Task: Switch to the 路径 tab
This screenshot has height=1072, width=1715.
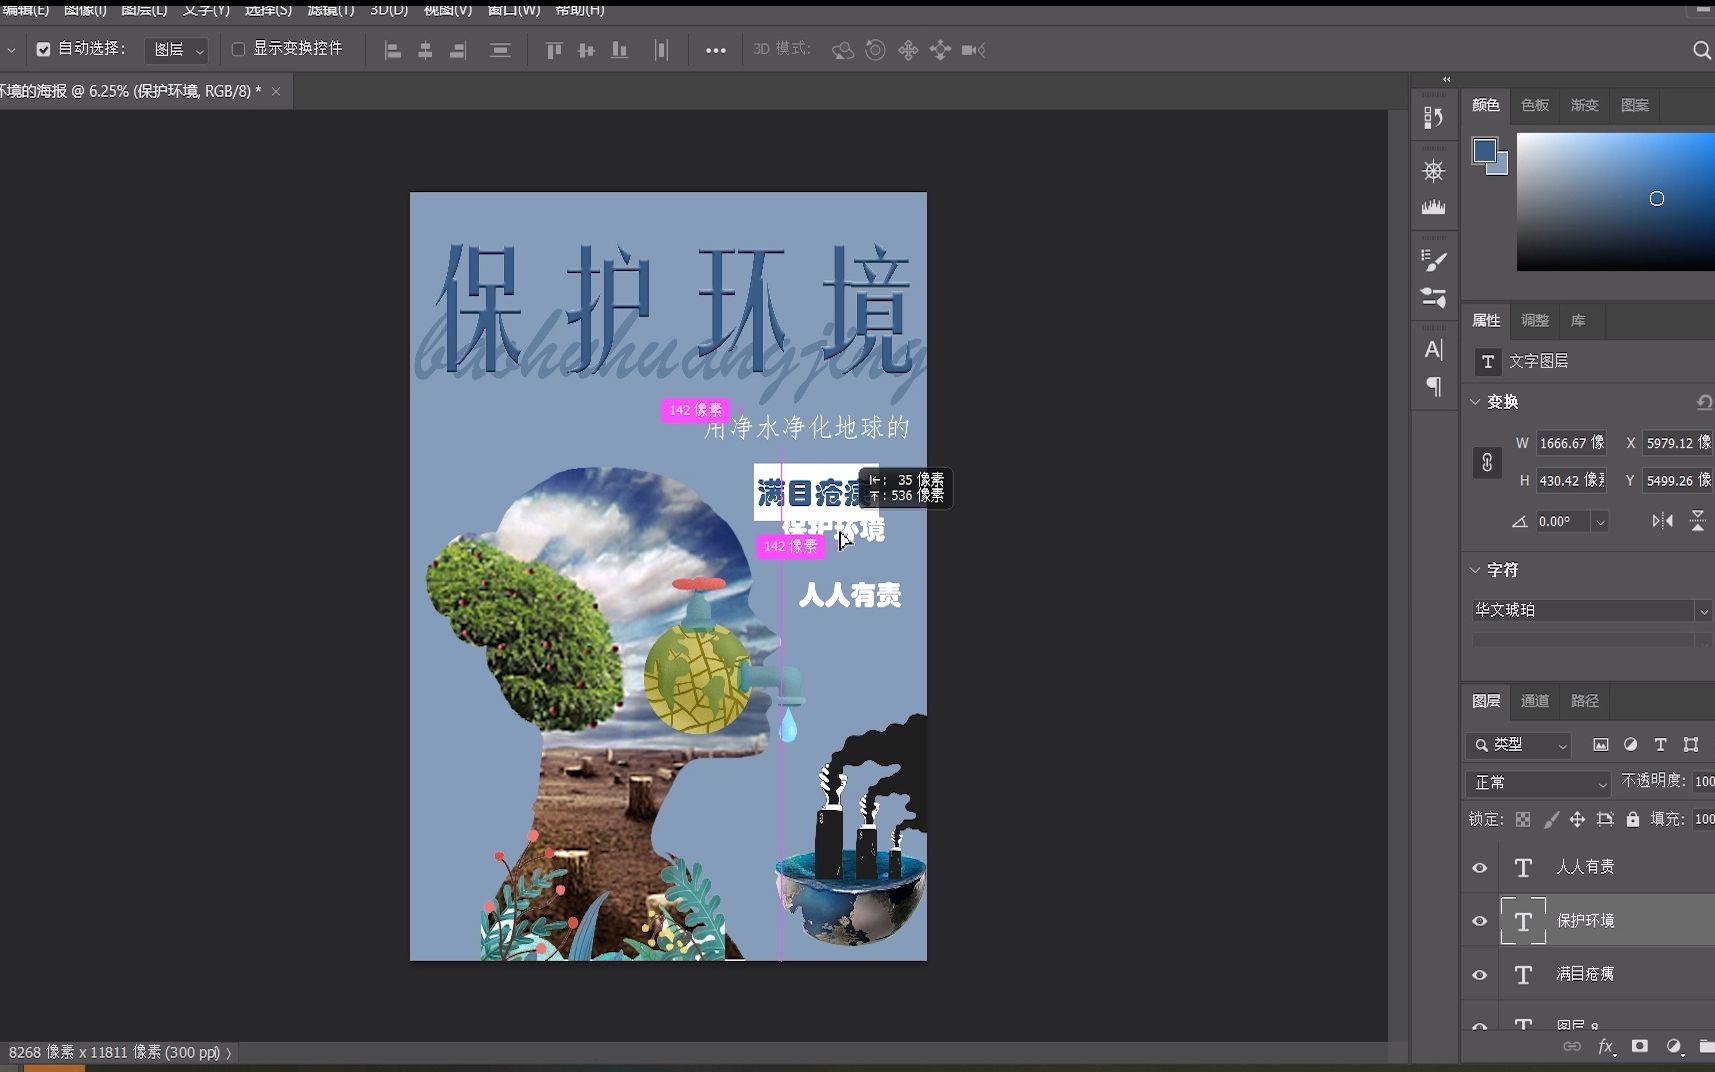Action: point(1585,701)
